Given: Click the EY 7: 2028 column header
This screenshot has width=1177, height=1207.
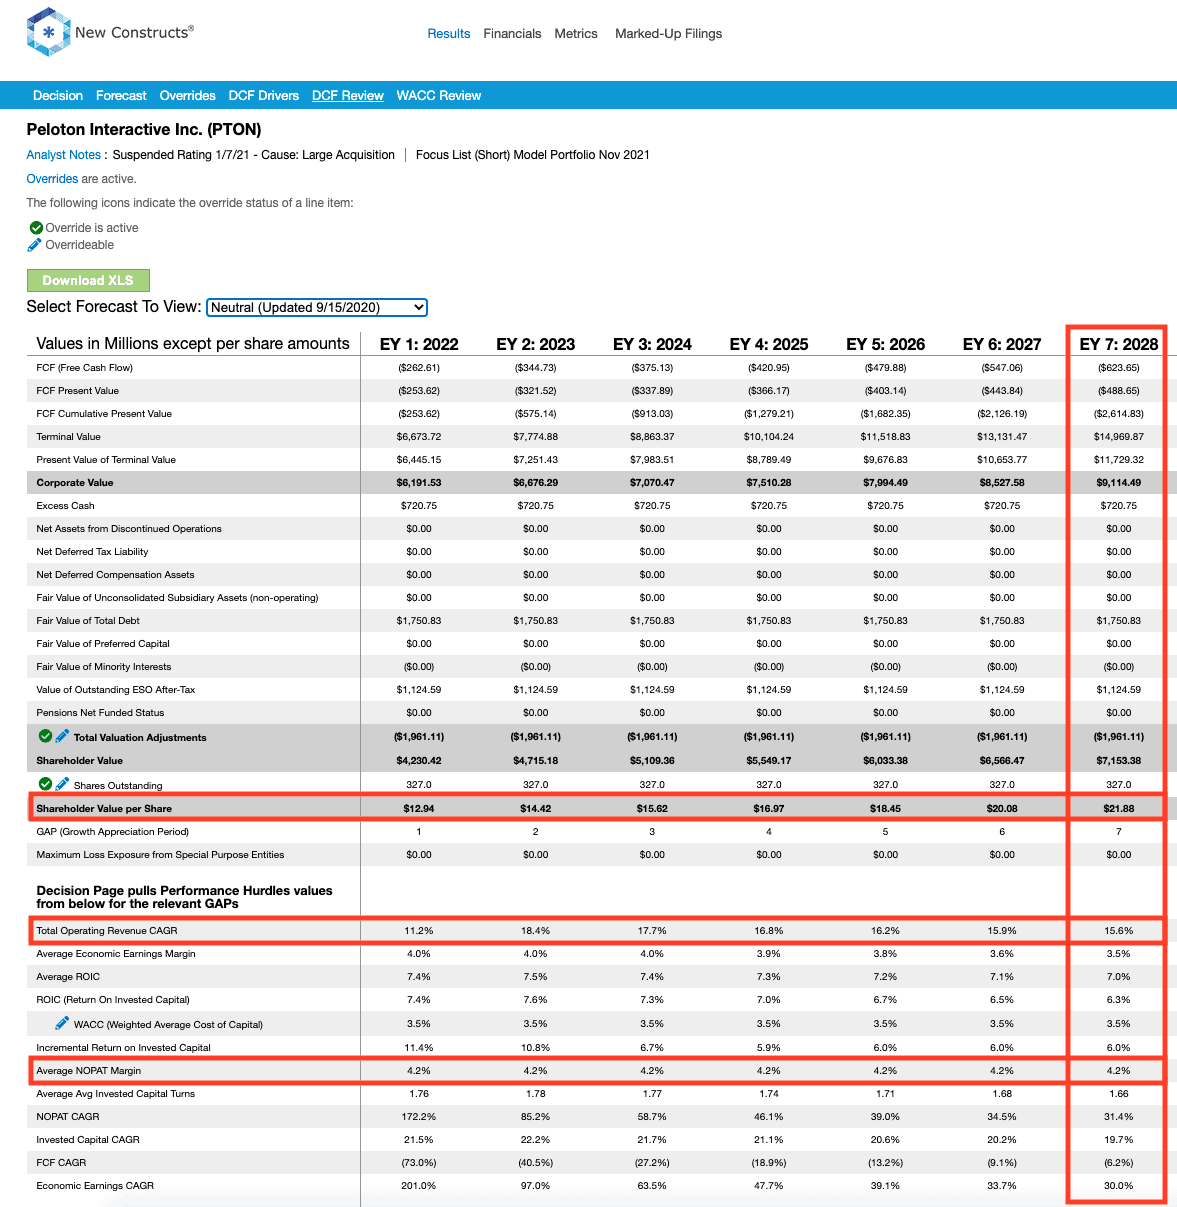Looking at the screenshot, I should tap(1119, 344).
